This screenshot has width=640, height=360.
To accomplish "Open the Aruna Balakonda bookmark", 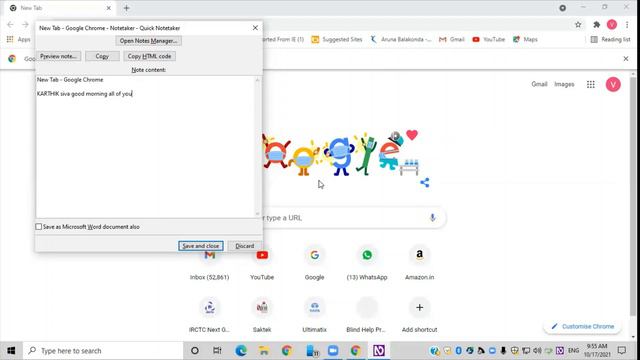I will click(x=401, y=40).
